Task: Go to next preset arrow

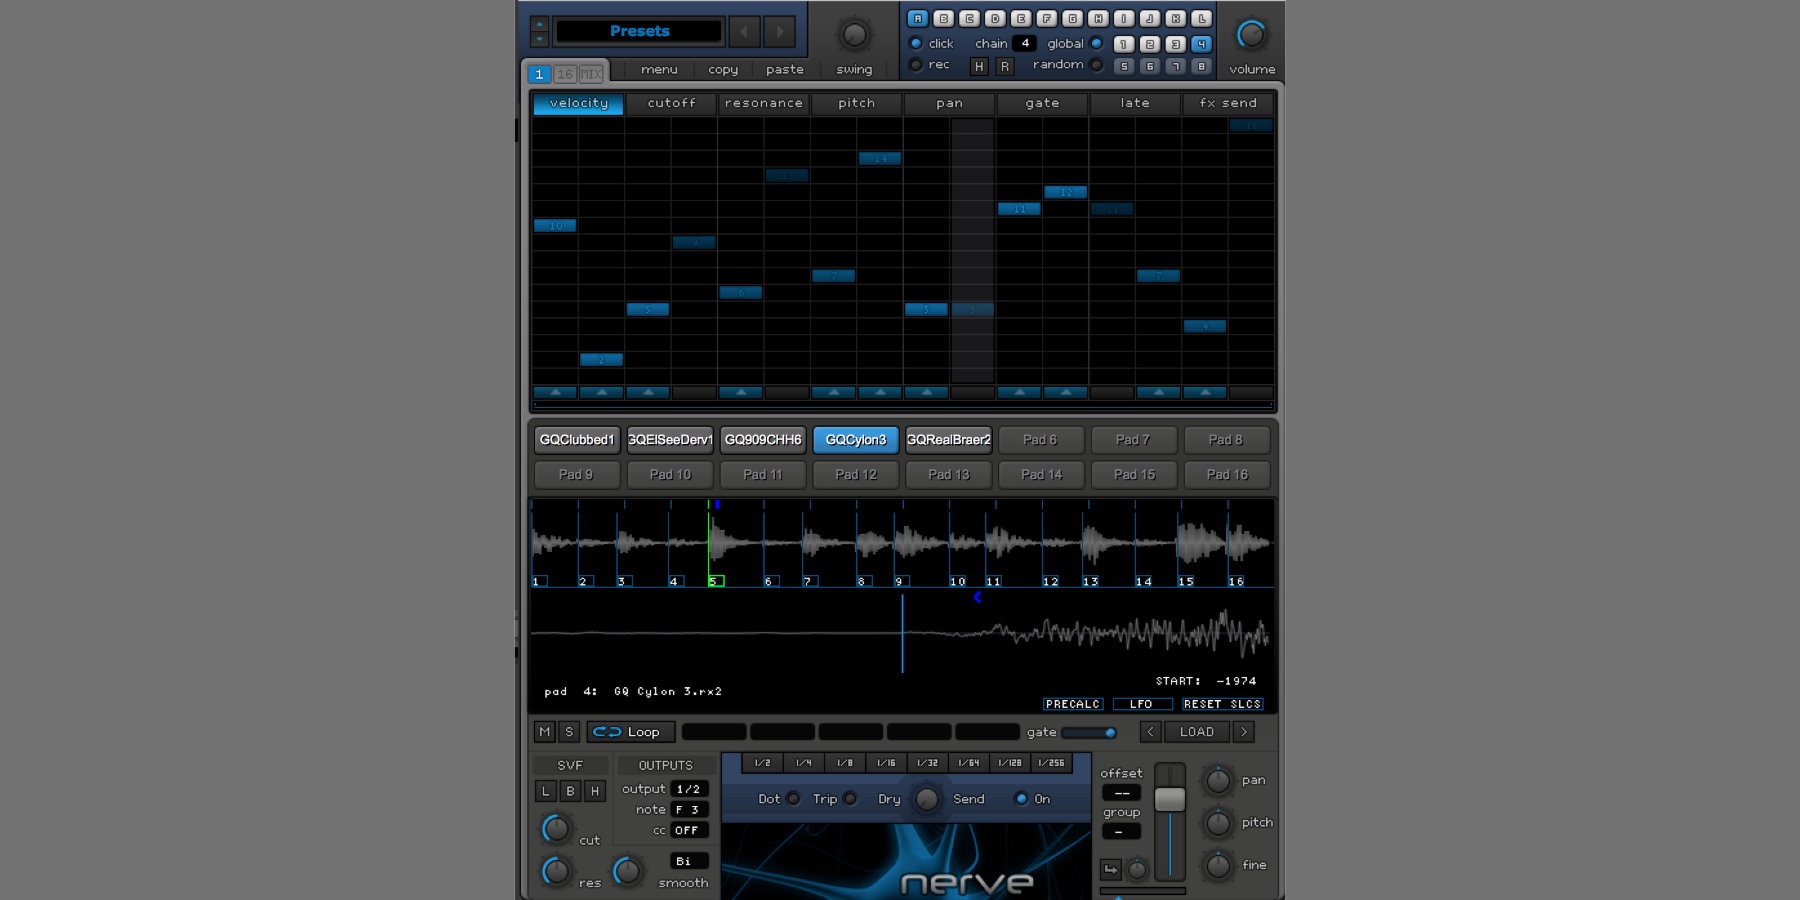Action: point(780,31)
